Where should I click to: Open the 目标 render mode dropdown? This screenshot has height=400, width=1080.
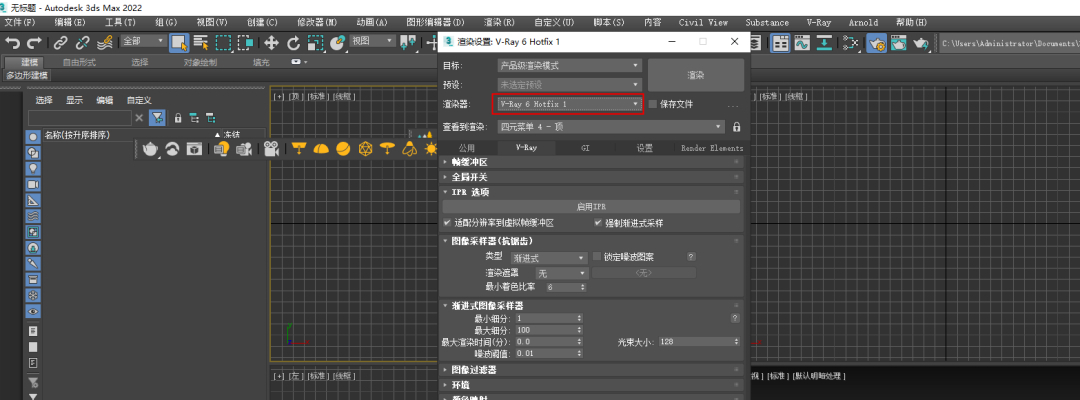(569, 66)
